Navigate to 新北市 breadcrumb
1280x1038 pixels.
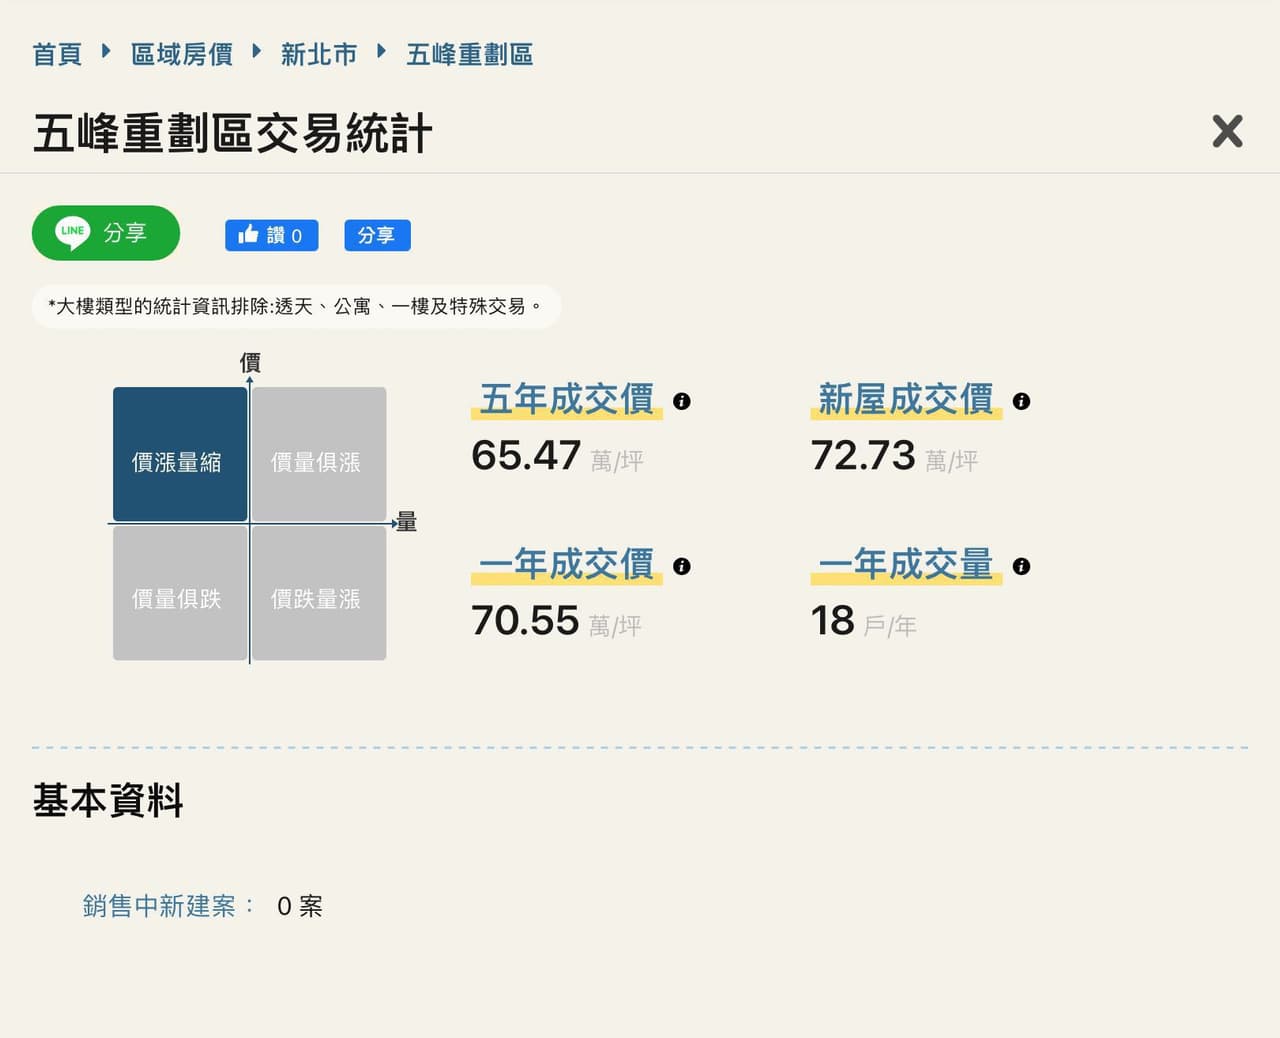(x=319, y=54)
